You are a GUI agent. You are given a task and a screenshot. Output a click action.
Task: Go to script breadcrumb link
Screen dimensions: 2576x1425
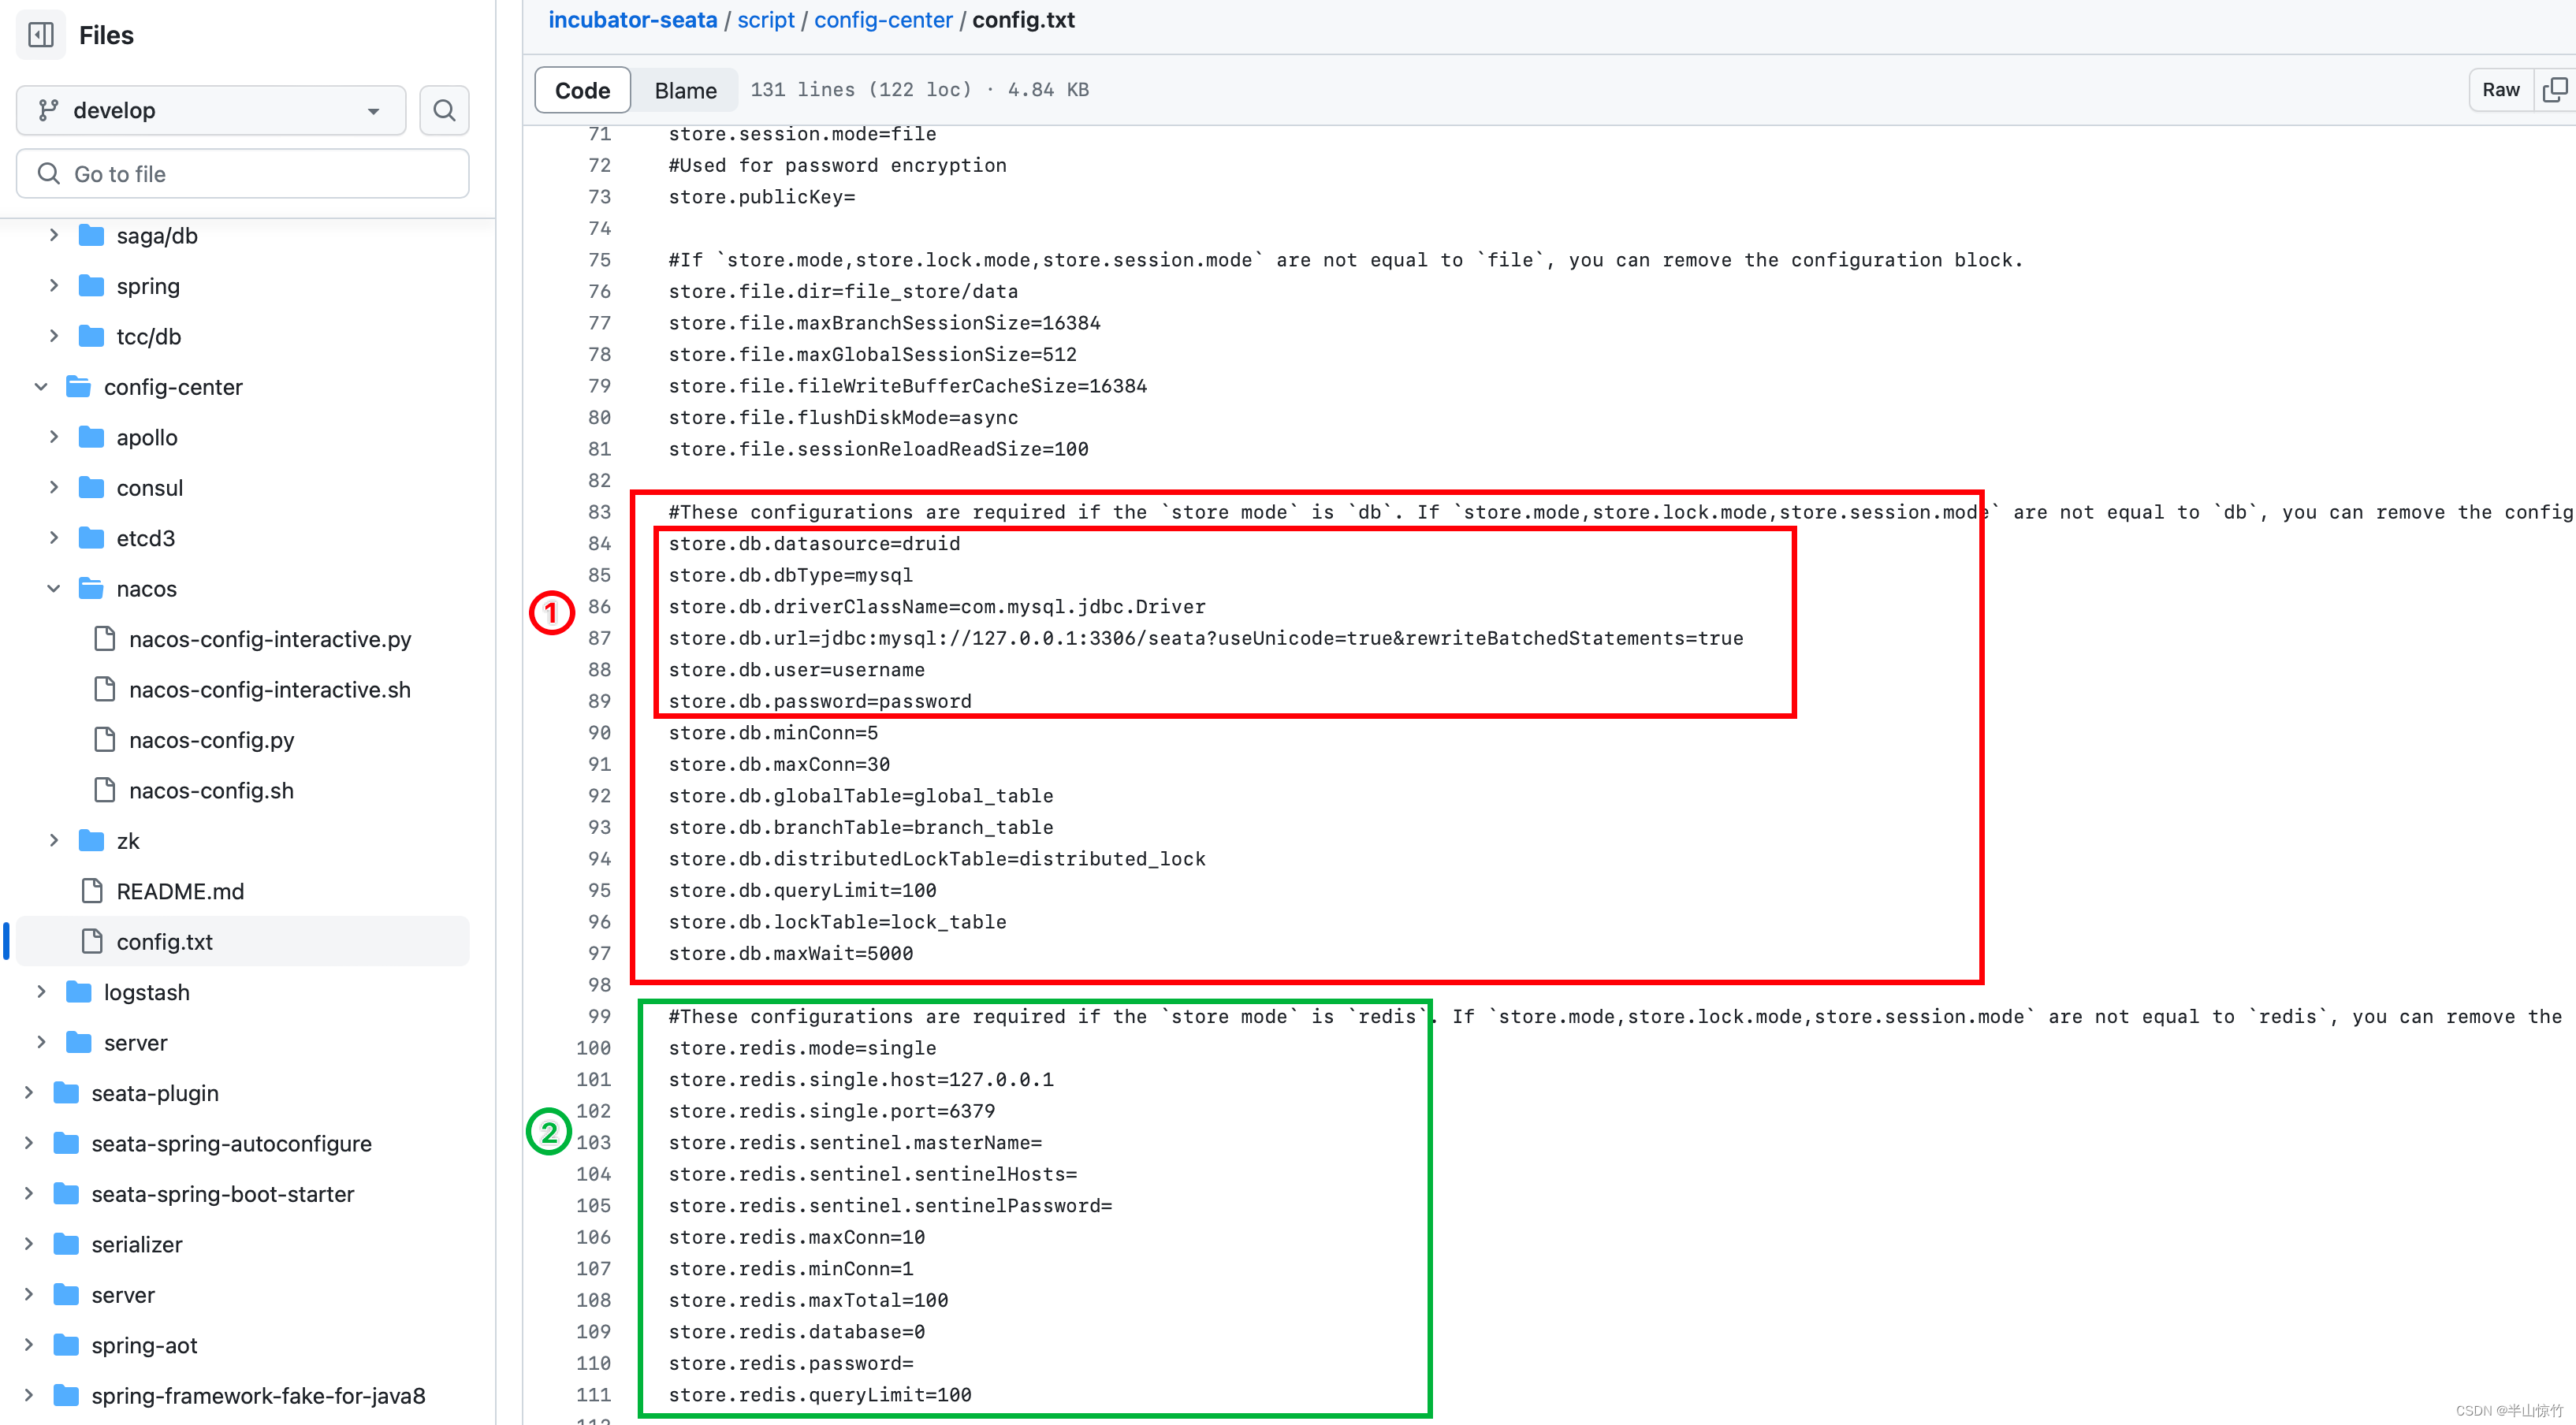[x=766, y=20]
